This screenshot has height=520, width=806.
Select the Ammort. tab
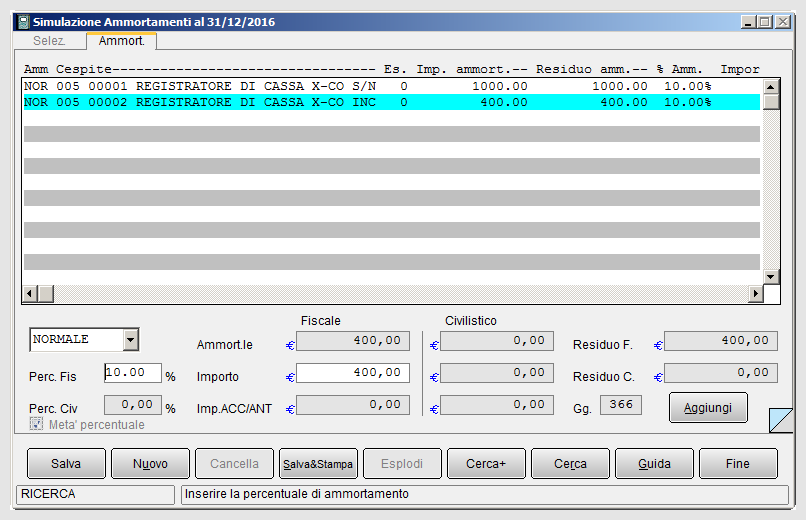pos(121,41)
